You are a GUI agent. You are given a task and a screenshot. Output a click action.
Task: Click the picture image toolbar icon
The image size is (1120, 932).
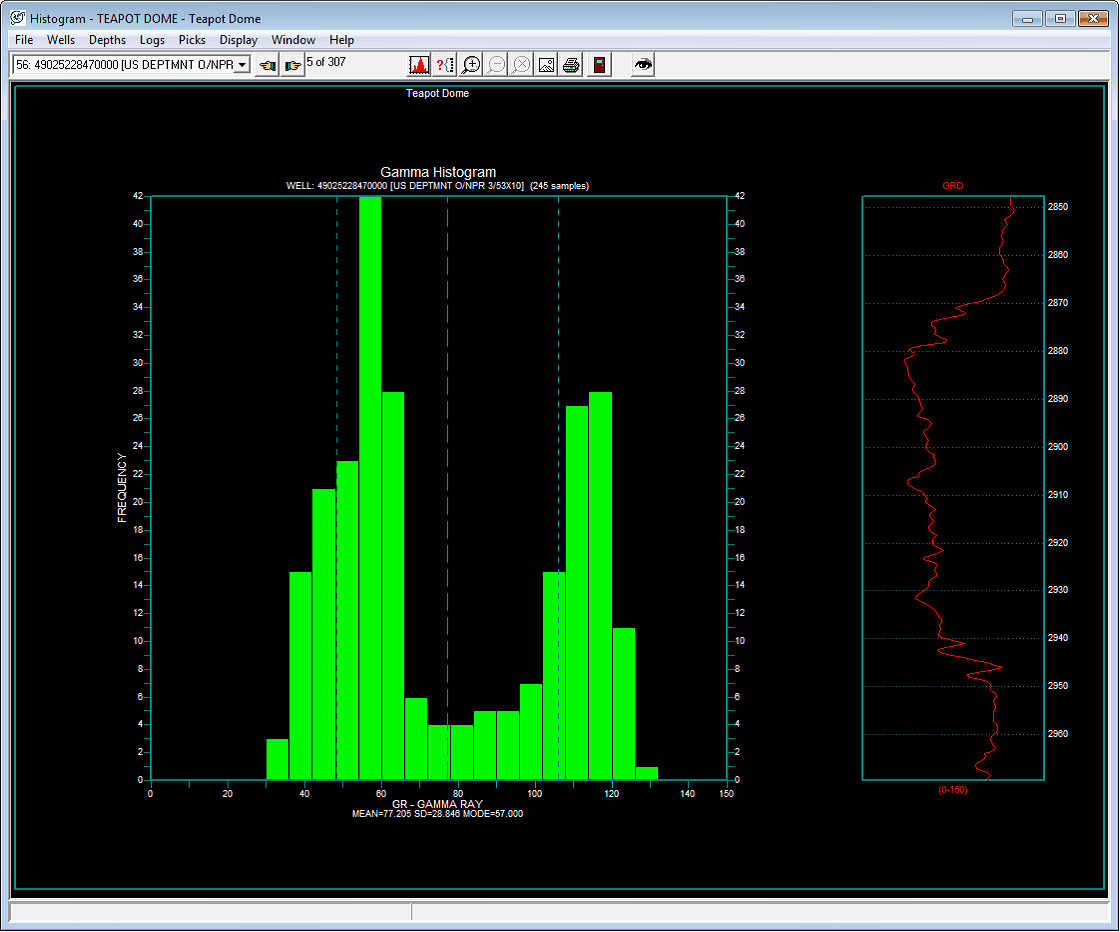pyautogui.click(x=546, y=65)
